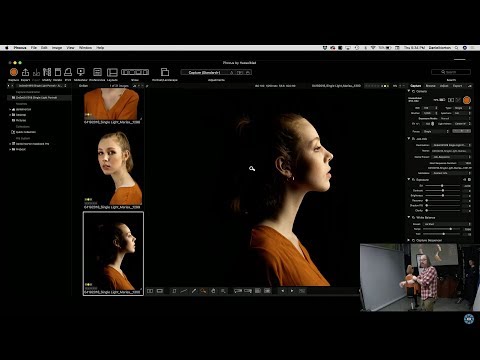This screenshot has height=360, width=480.
Task: Open the Window menu
Action: [x=85, y=48]
